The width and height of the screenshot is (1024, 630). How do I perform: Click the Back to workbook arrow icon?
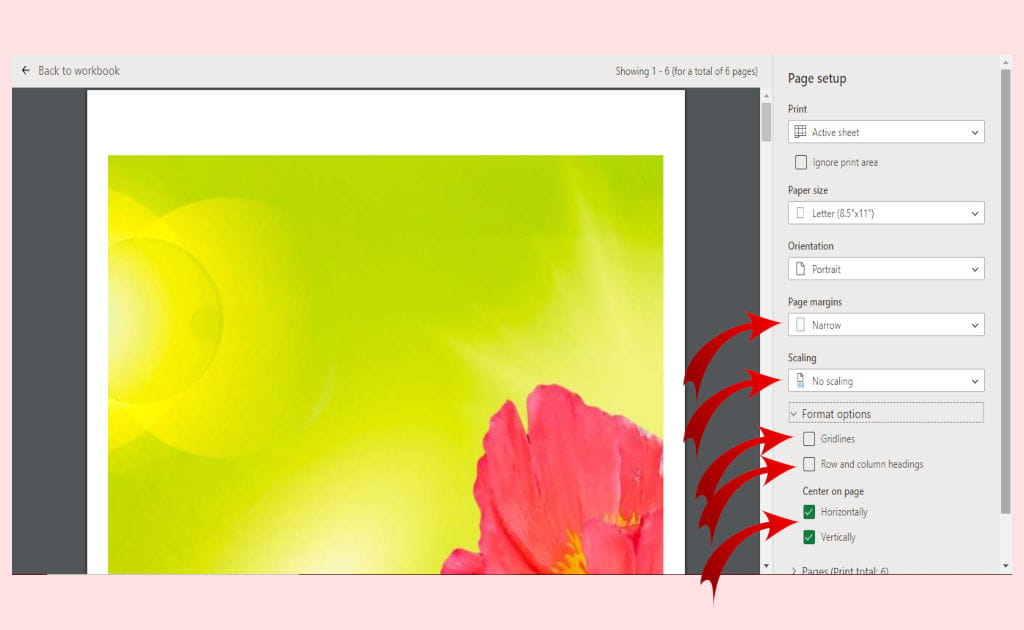[x=25, y=71]
